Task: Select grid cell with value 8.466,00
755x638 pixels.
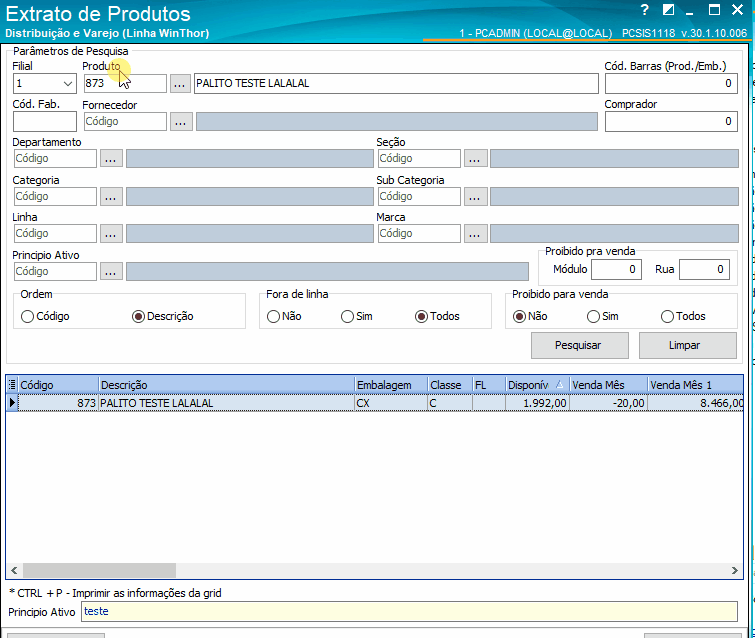Action: click(x=695, y=403)
